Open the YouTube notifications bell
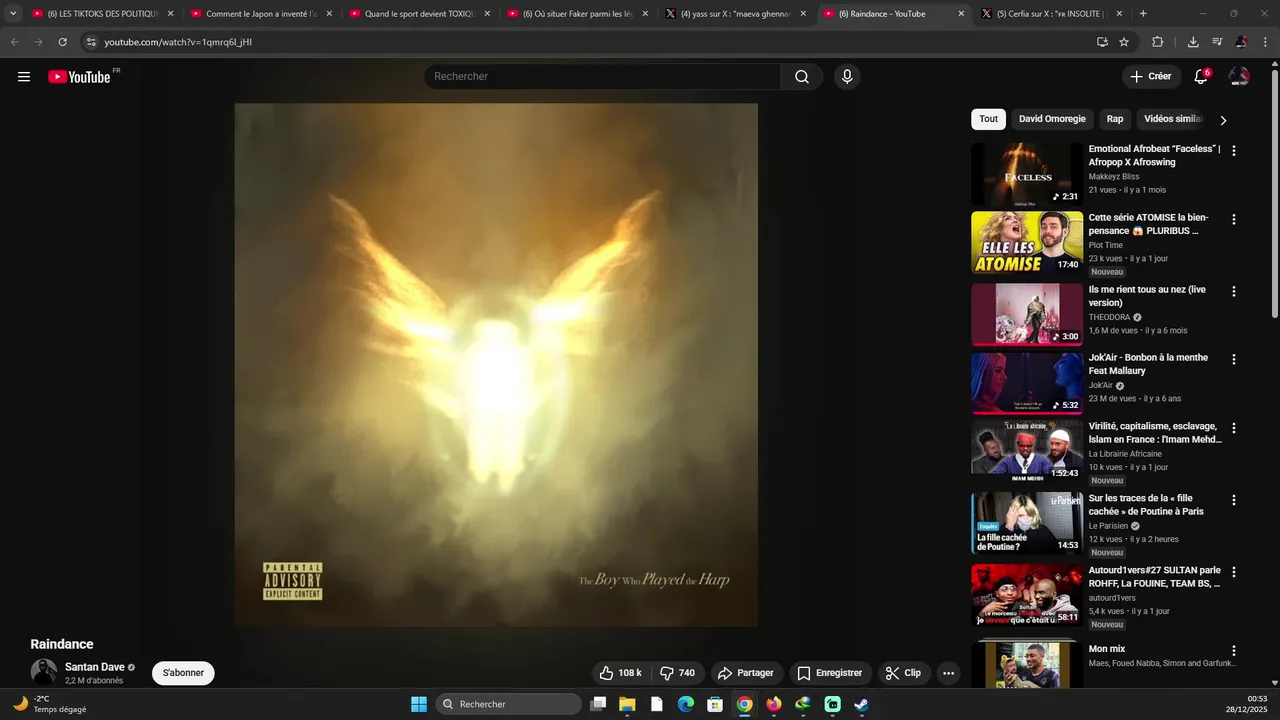The image size is (1280, 720). (x=1201, y=77)
